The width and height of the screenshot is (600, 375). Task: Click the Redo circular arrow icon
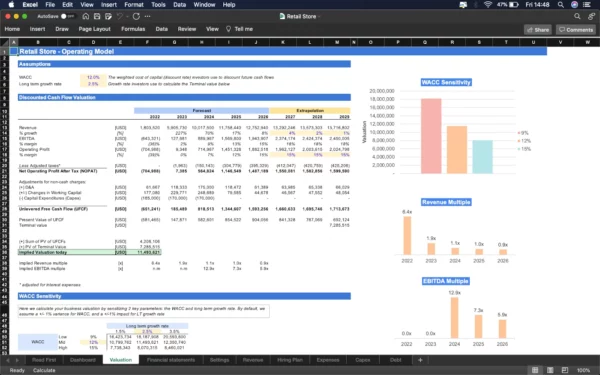(x=136, y=16)
